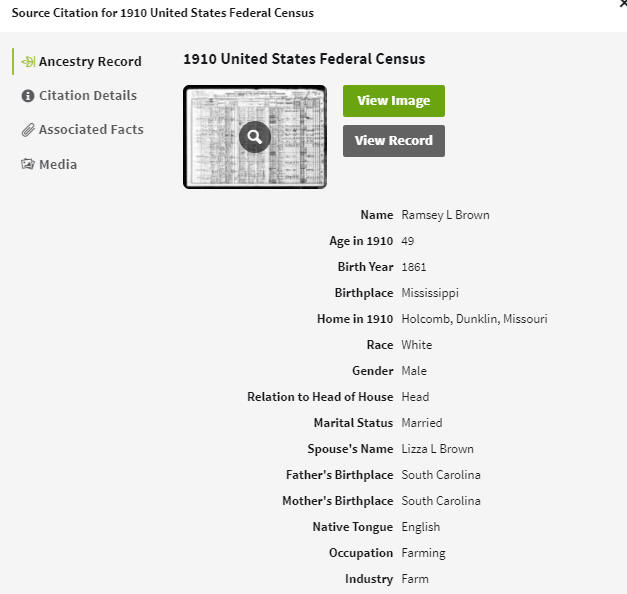Go to the Media tab
This screenshot has width=627, height=594.
(58, 164)
